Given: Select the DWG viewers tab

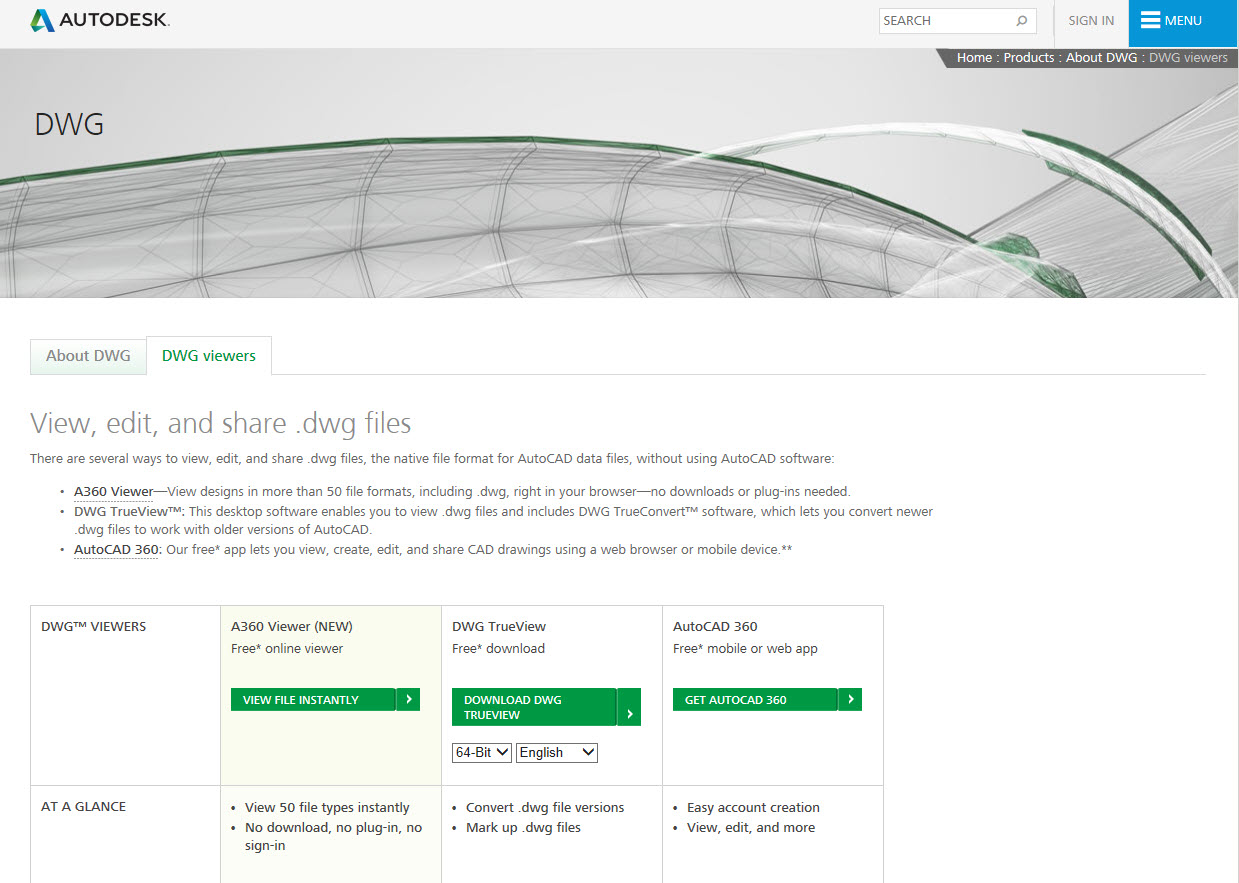Looking at the screenshot, I should coord(209,355).
